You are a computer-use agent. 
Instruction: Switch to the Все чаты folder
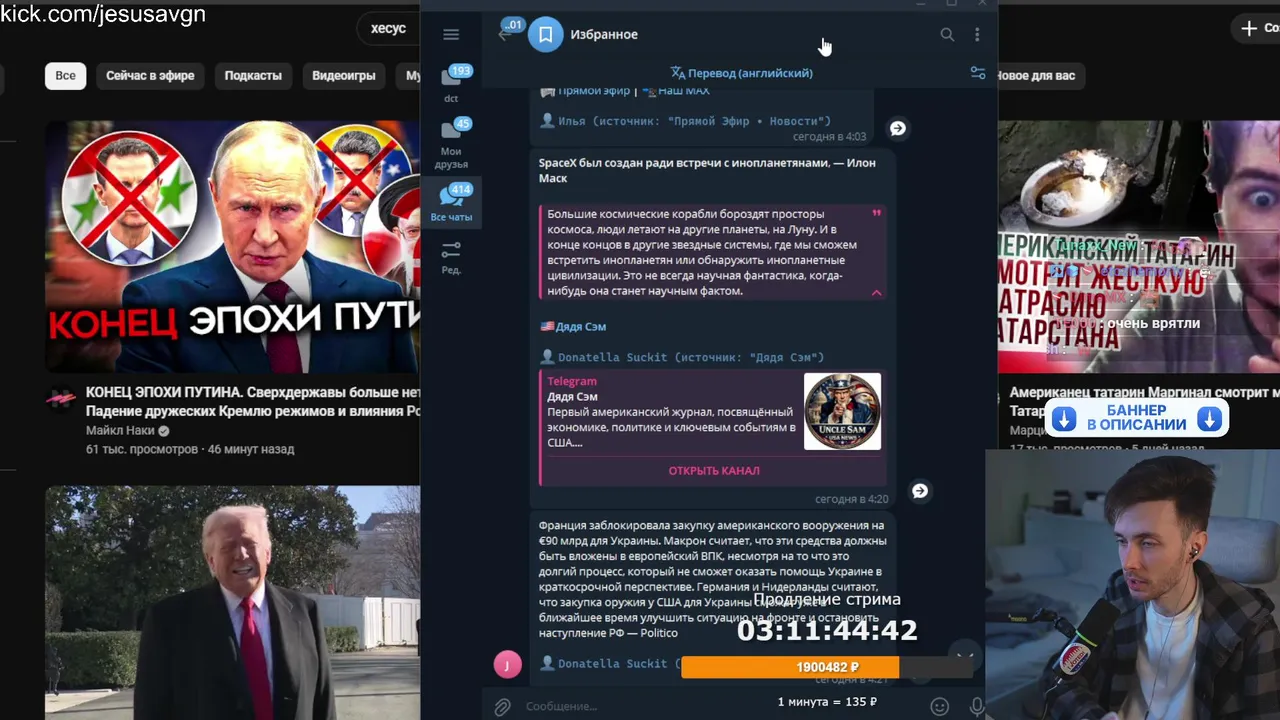click(x=451, y=201)
